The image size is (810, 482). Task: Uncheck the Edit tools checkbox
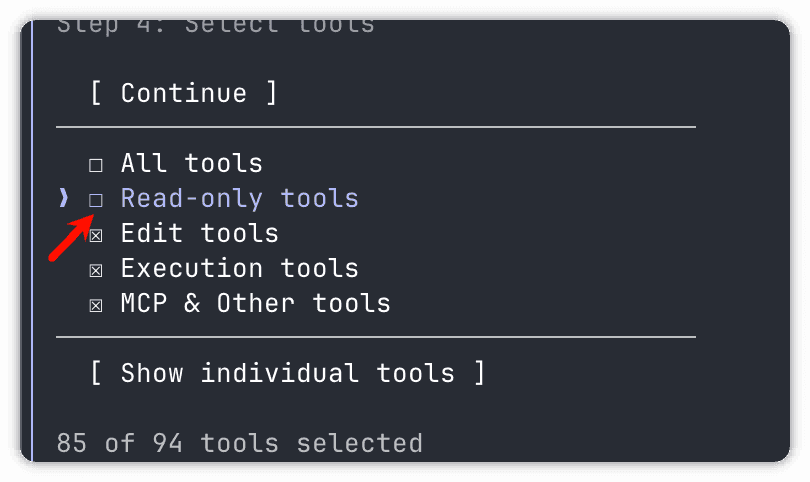click(96, 236)
